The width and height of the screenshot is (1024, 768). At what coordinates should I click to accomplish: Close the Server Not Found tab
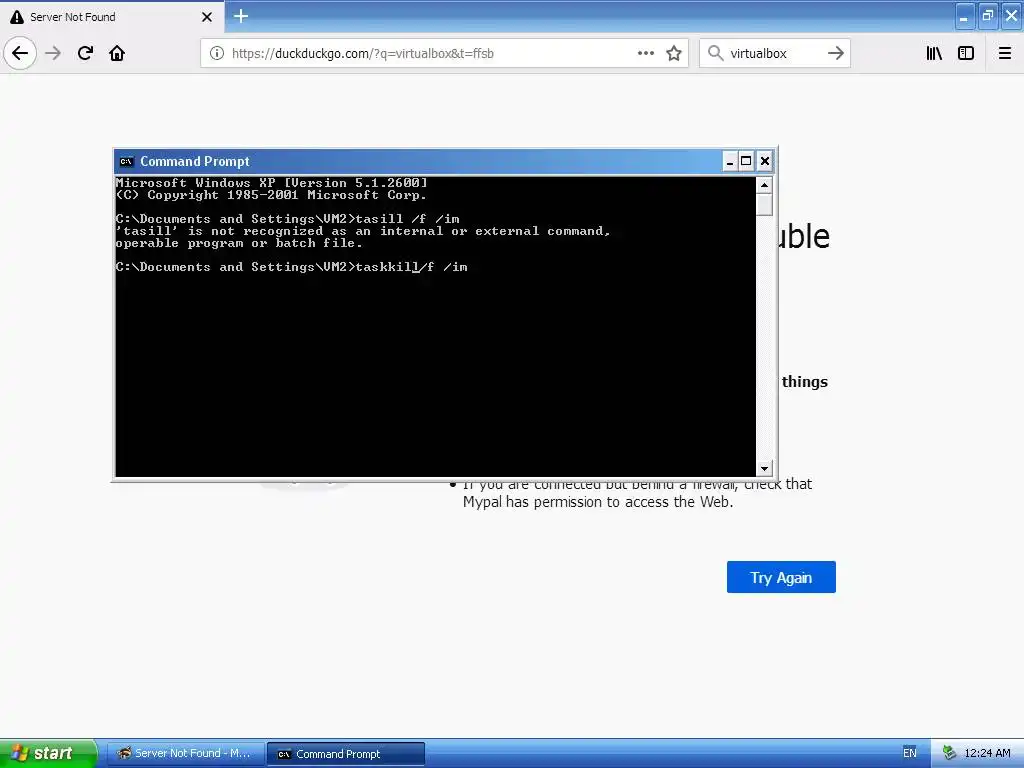point(207,17)
